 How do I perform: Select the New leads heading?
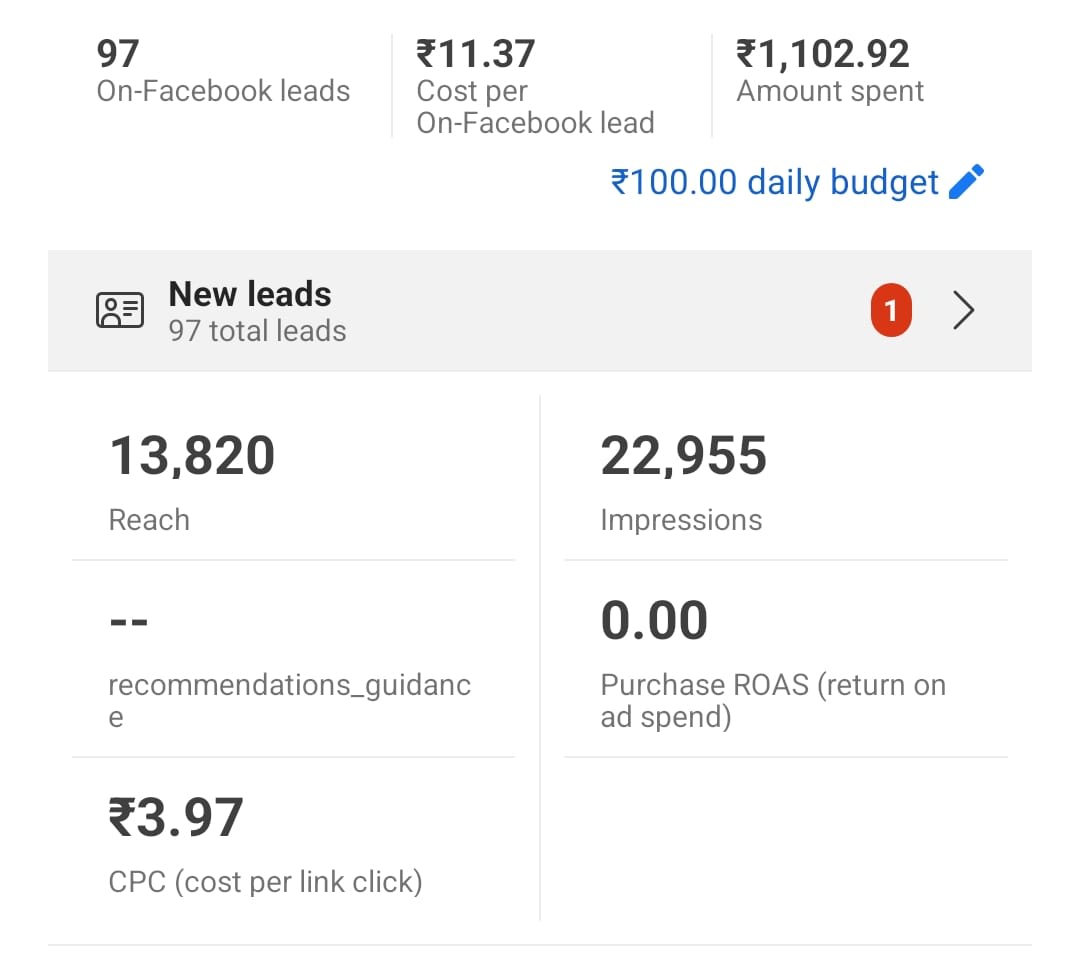point(250,294)
